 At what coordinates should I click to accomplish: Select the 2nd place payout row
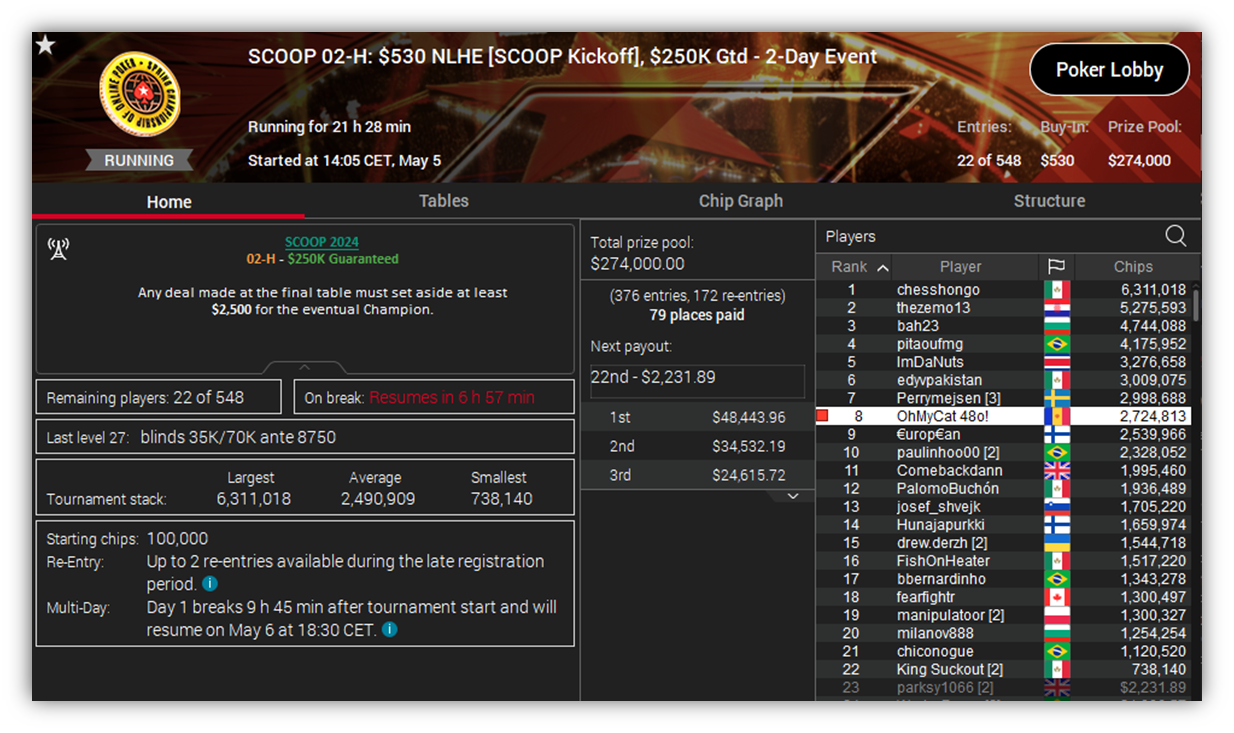[x=697, y=446]
